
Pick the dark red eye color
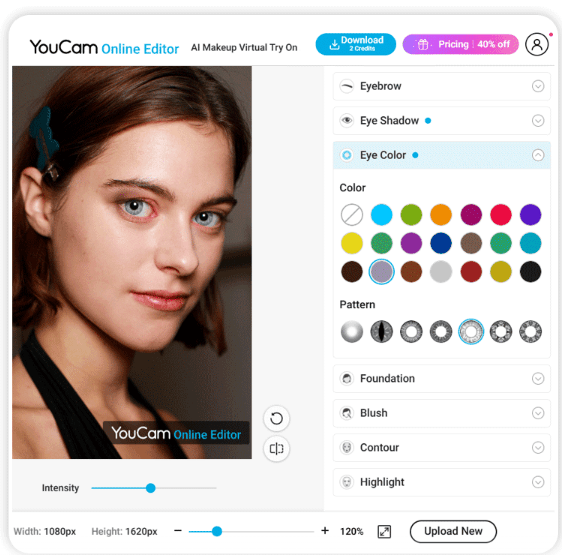coord(471,271)
